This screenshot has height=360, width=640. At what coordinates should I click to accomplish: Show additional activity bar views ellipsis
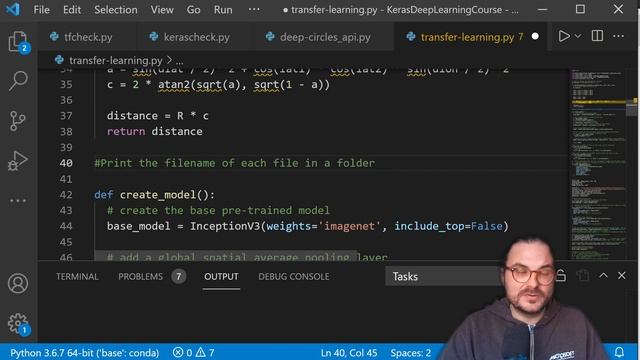(x=18, y=200)
